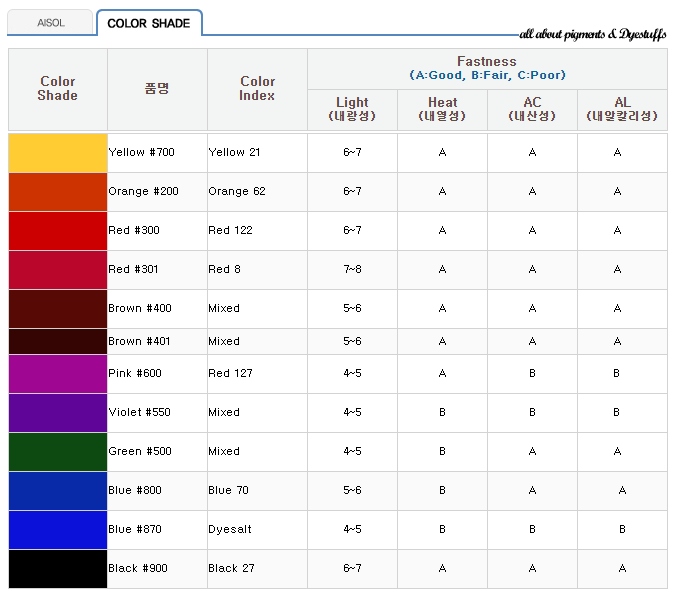Pick the Orange #200 color swatch
Viewport: 676px width, 597px height.
coord(58,191)
